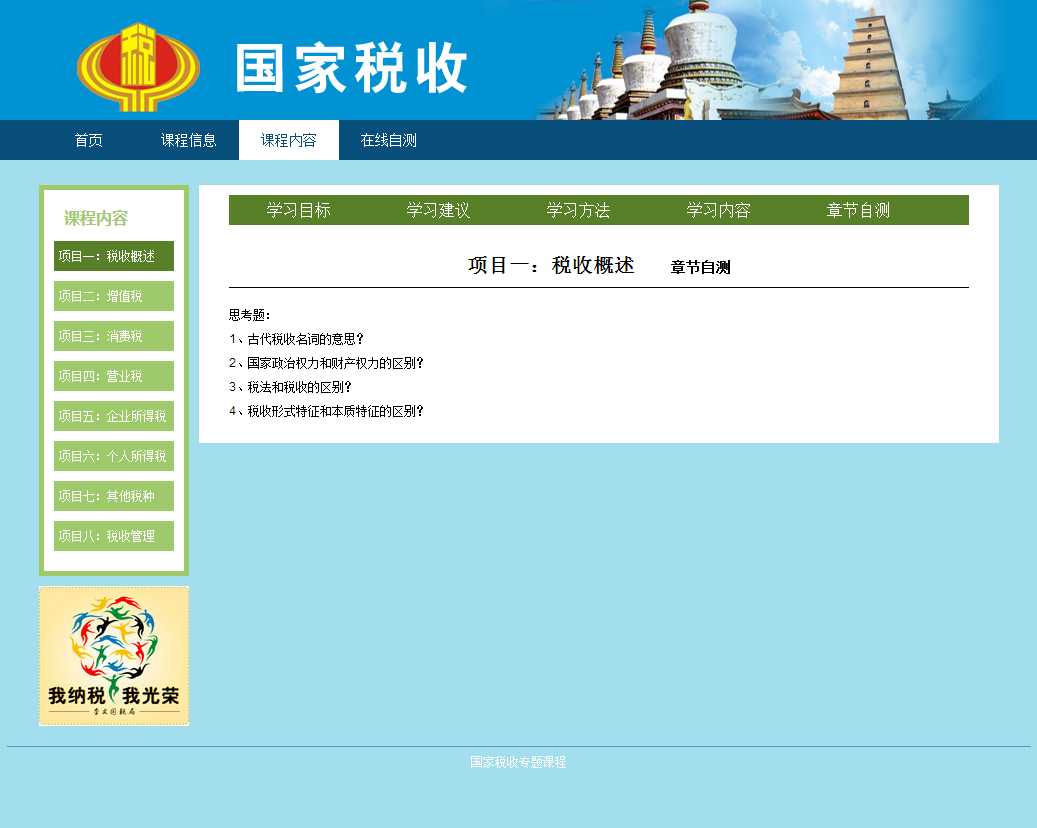Switch to the 学习目标 tab
The width and height of the screenshot is (1037, 828).
298,210
